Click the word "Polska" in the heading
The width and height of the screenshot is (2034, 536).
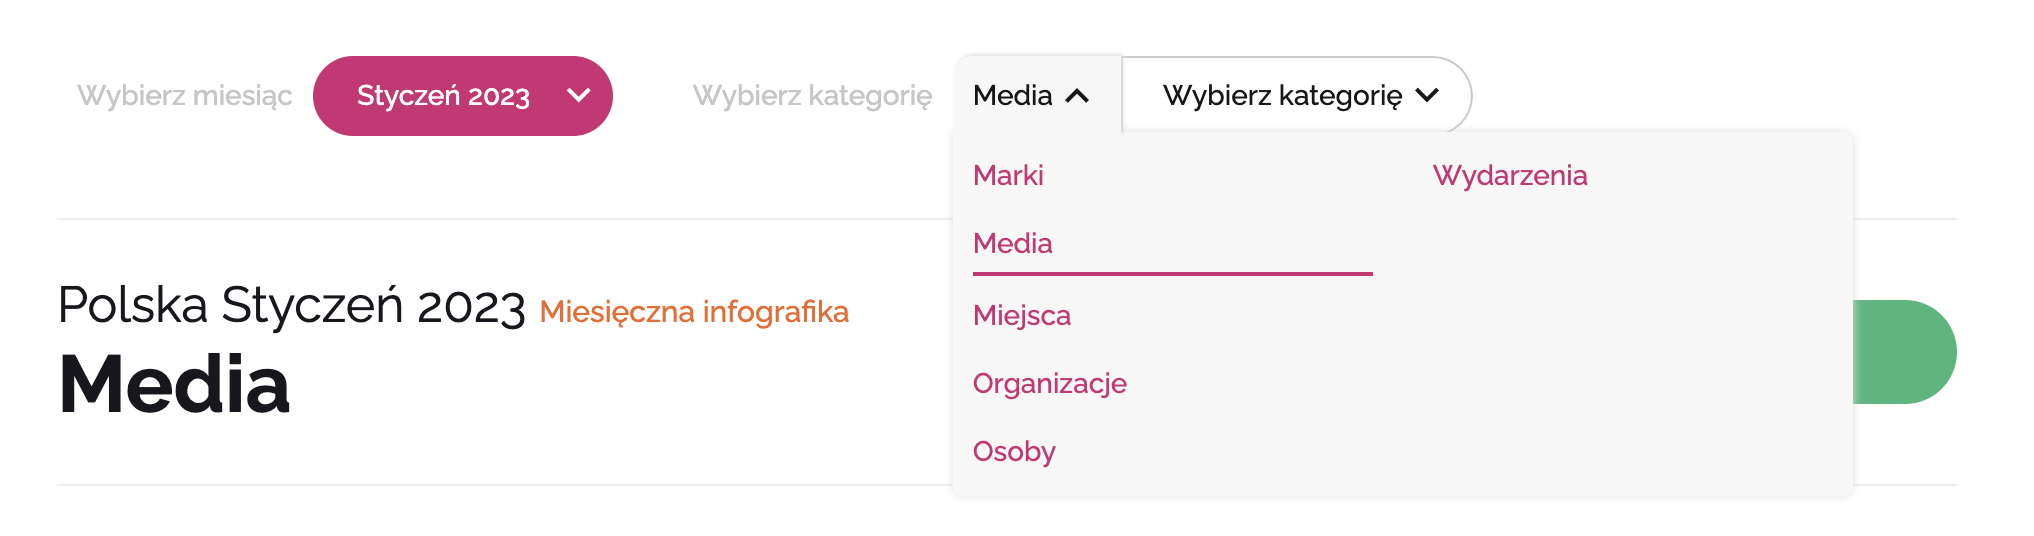click(x=133, y=306)
